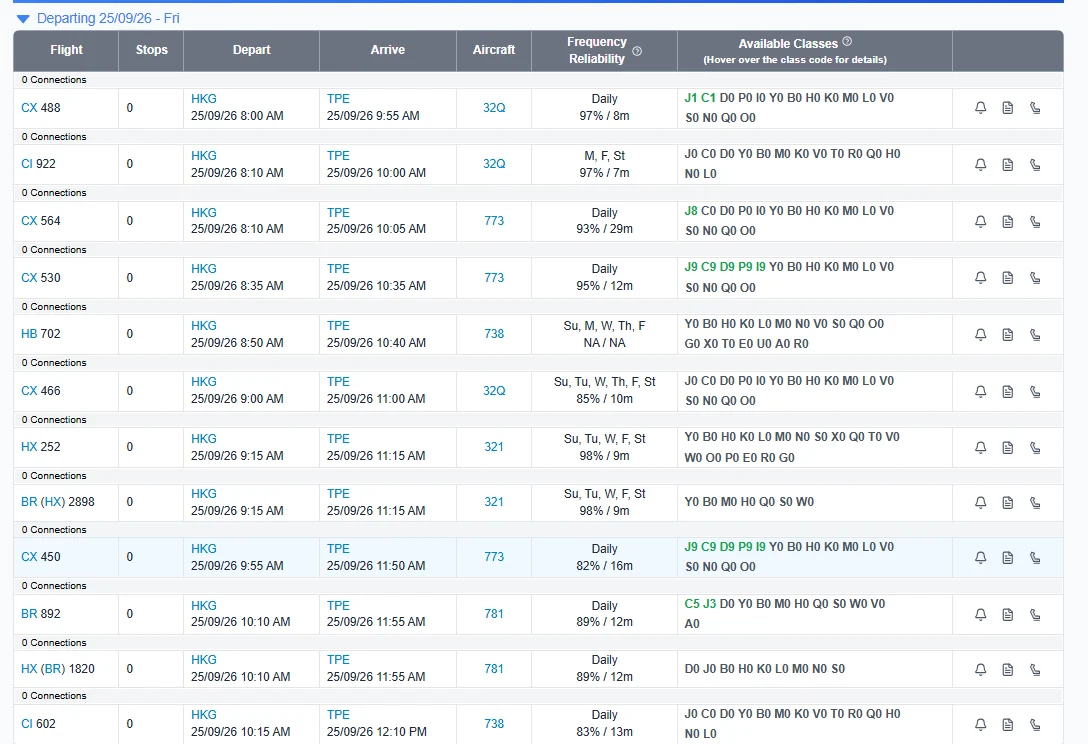Click the 773 aircraft link for CX 564
Viewport: 1088px width, 744px height.
[x=494, y=221]
